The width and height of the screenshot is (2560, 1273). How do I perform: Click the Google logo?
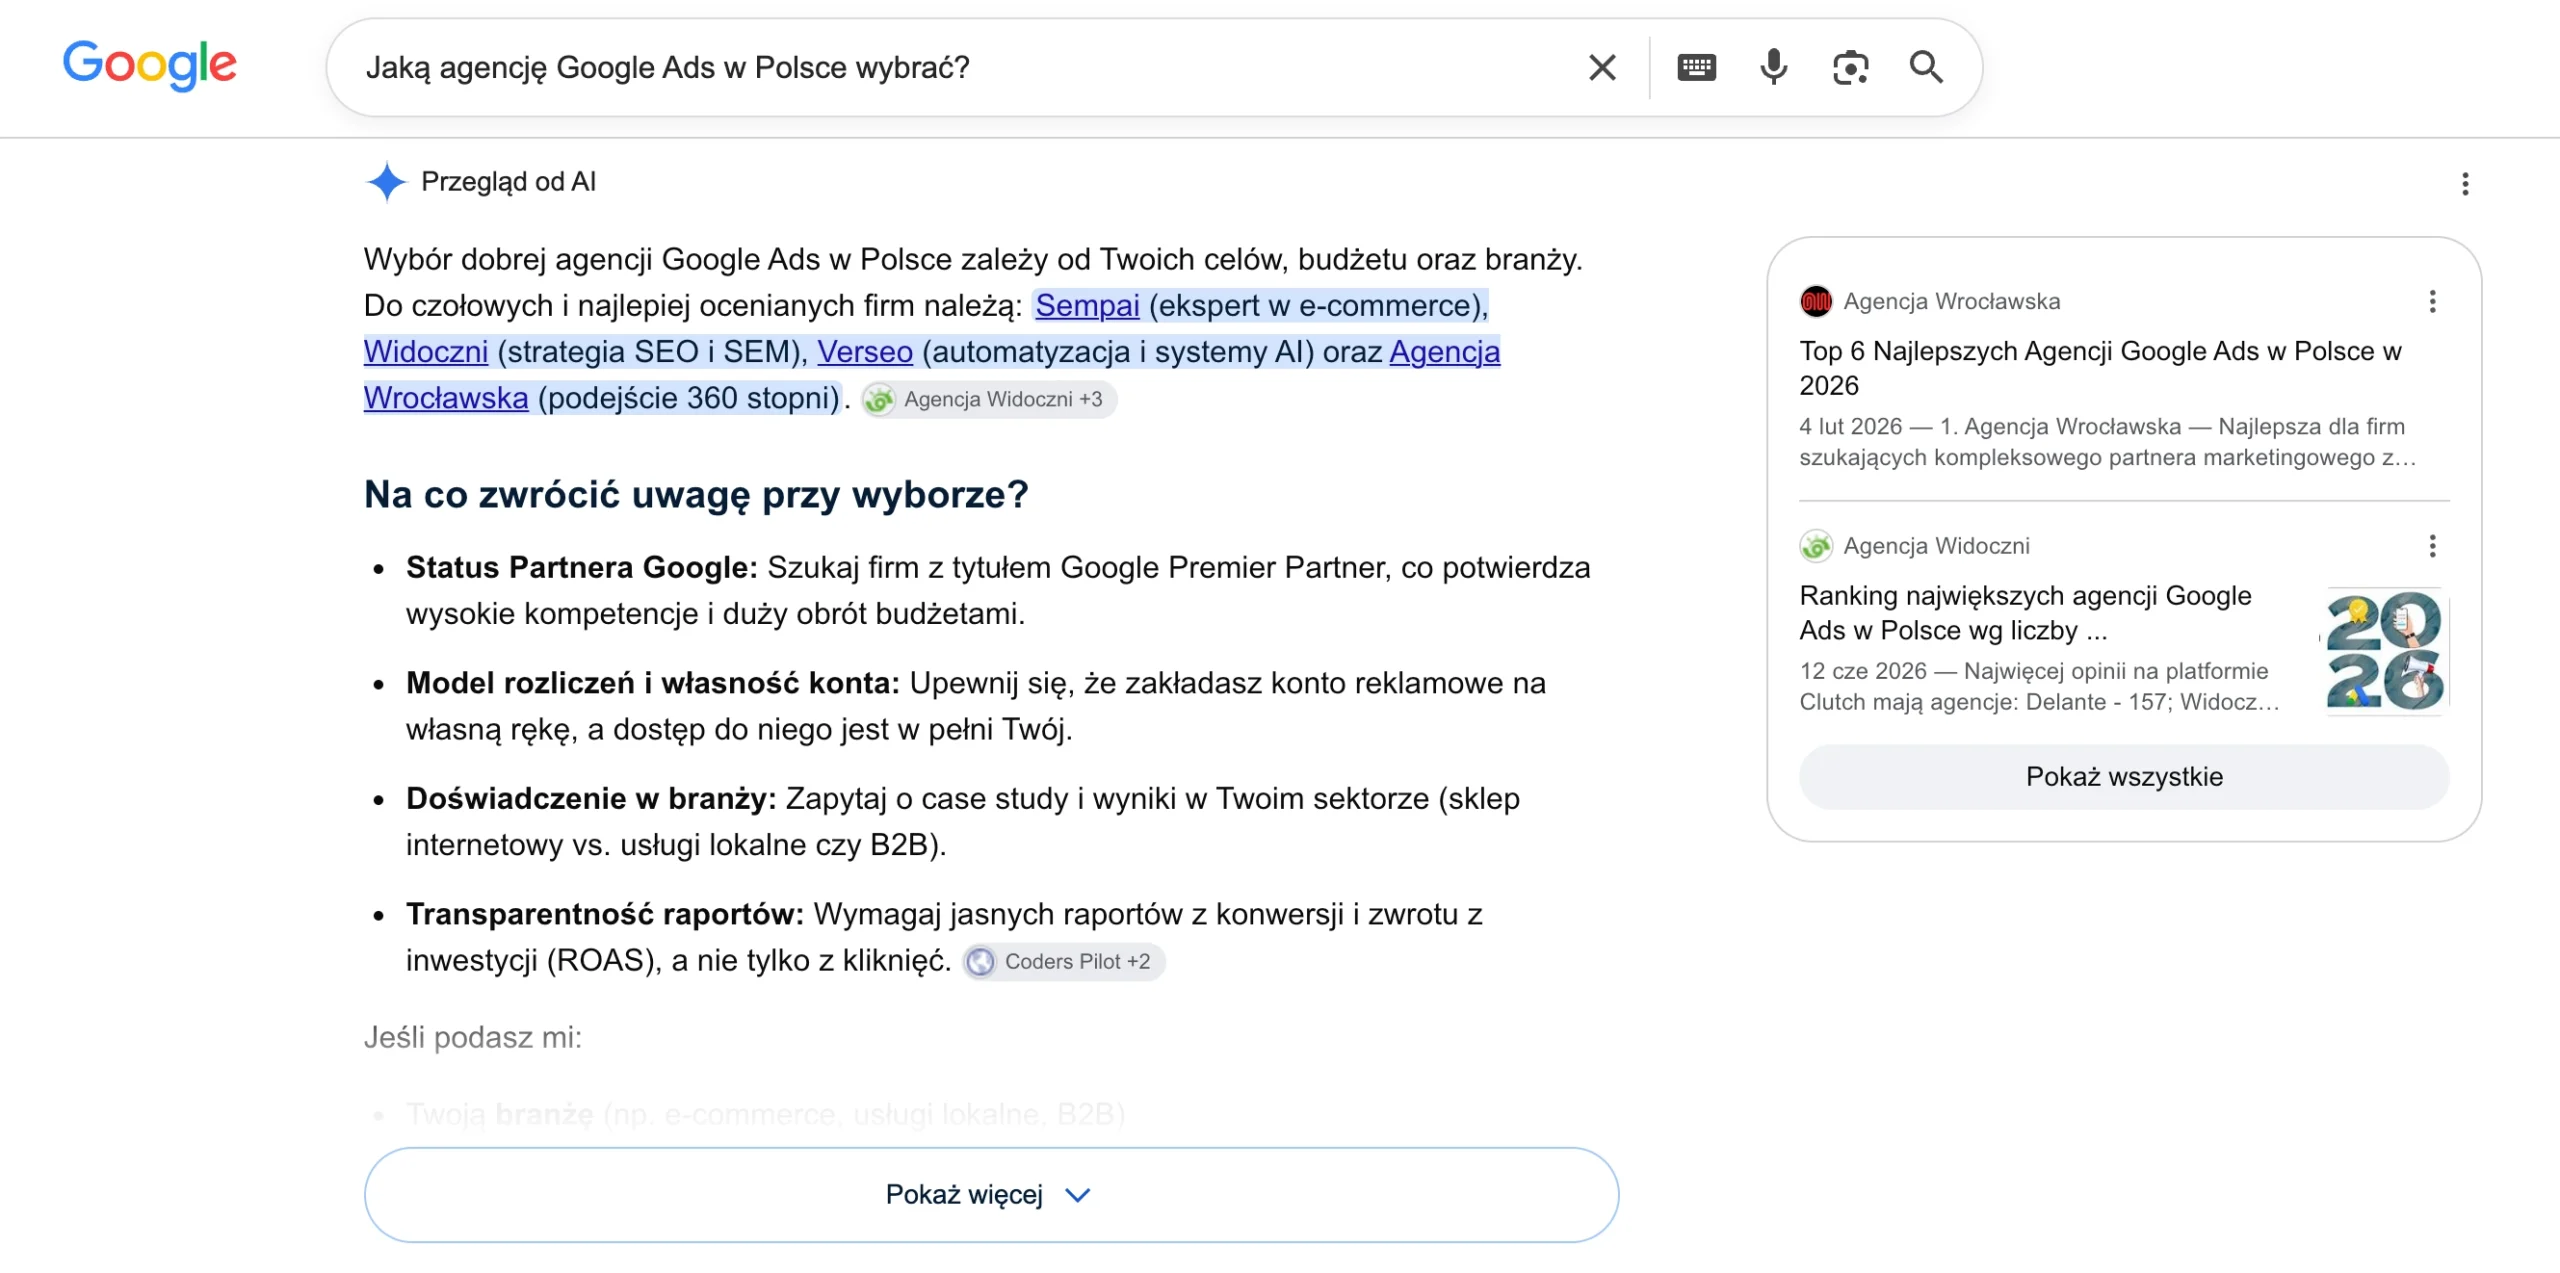click(x=150, y=65)
